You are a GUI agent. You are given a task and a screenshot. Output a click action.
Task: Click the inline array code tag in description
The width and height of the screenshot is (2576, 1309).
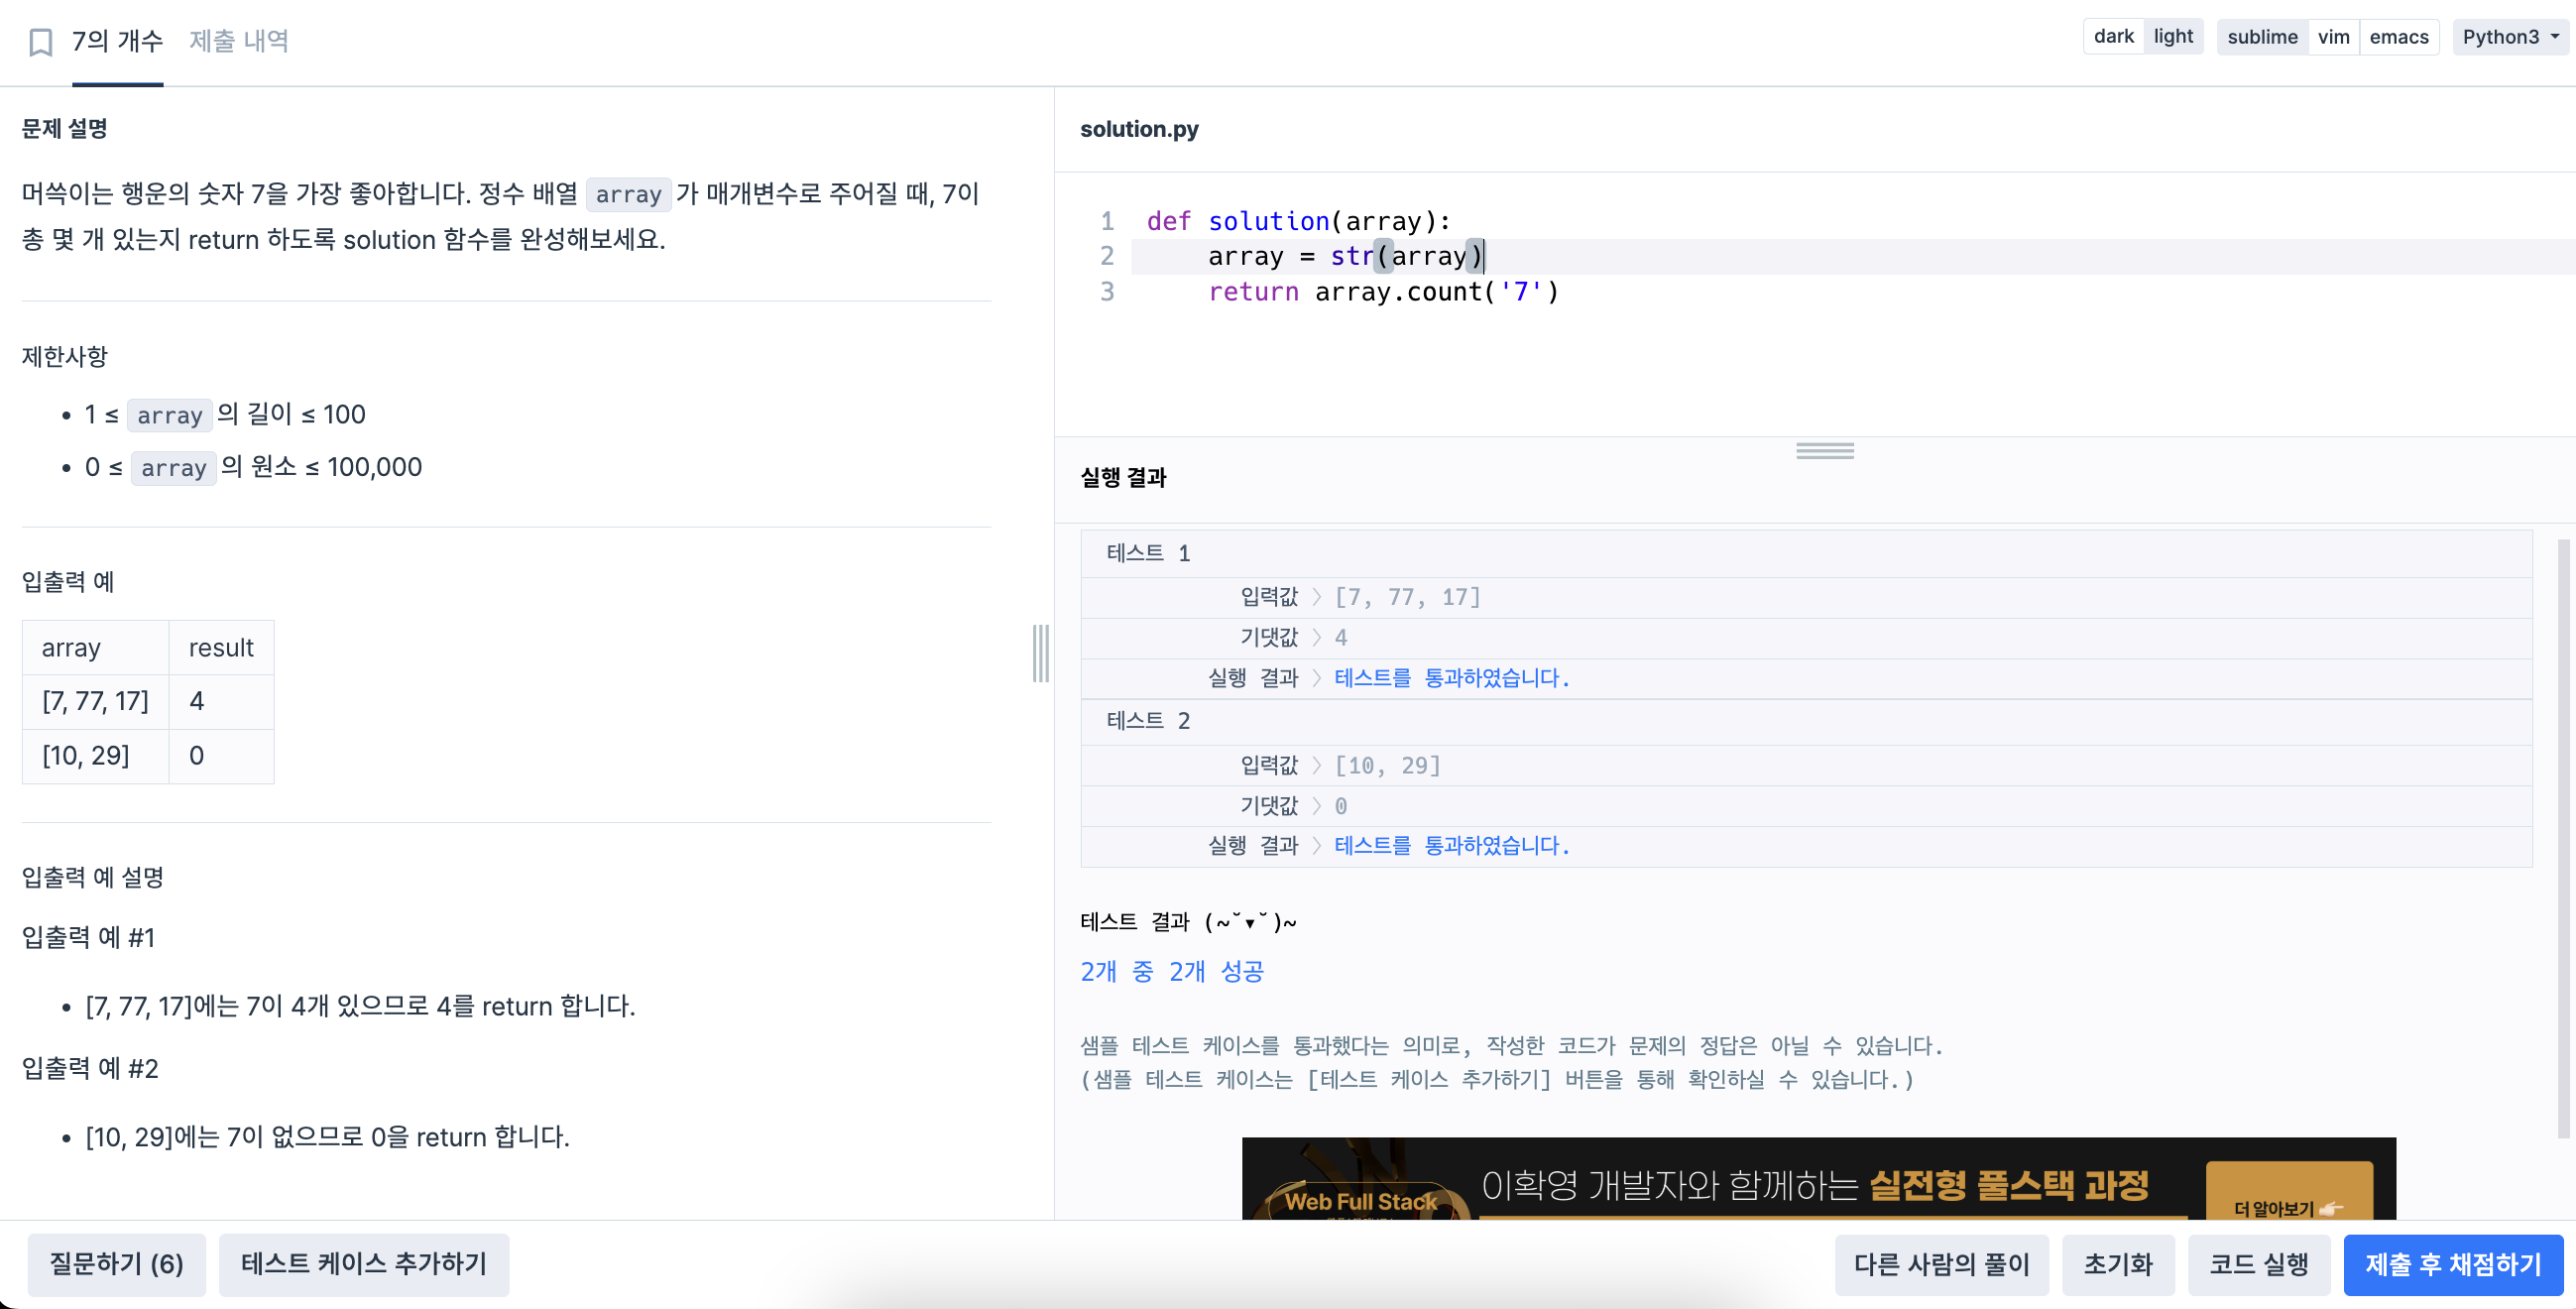click(628, 193)
